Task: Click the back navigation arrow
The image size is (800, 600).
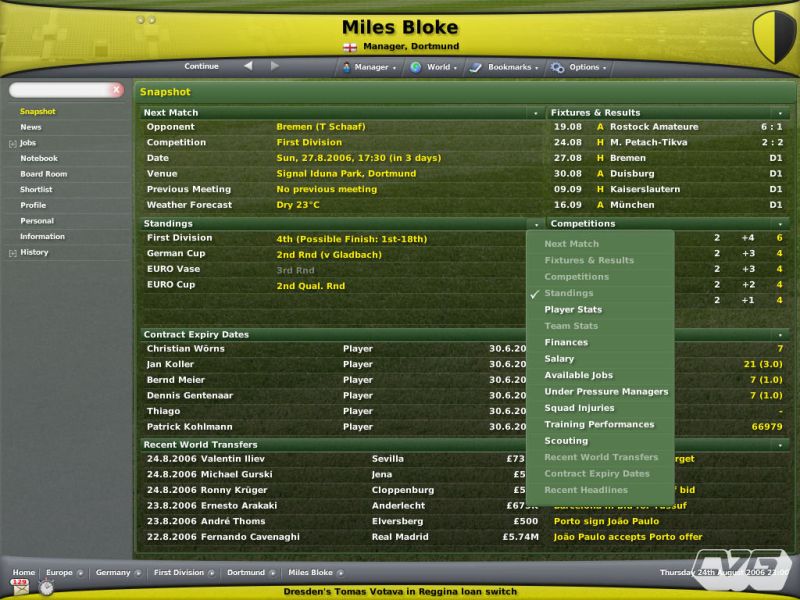Action: click(x=248, y=66)
